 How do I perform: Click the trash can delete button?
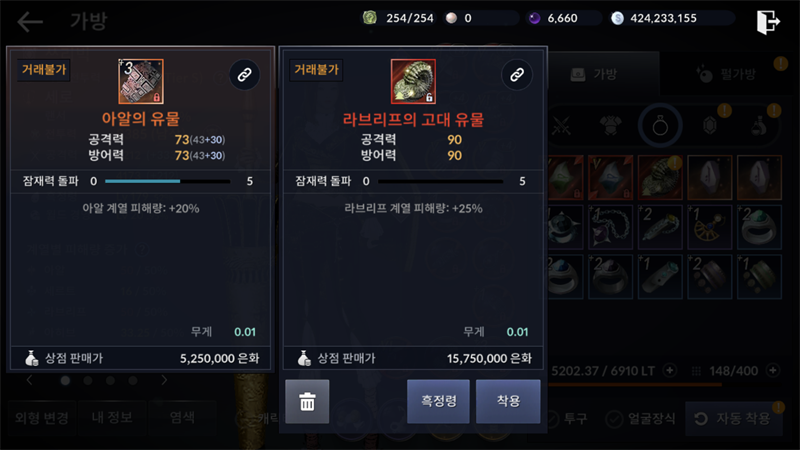click(x=307, y=402)
